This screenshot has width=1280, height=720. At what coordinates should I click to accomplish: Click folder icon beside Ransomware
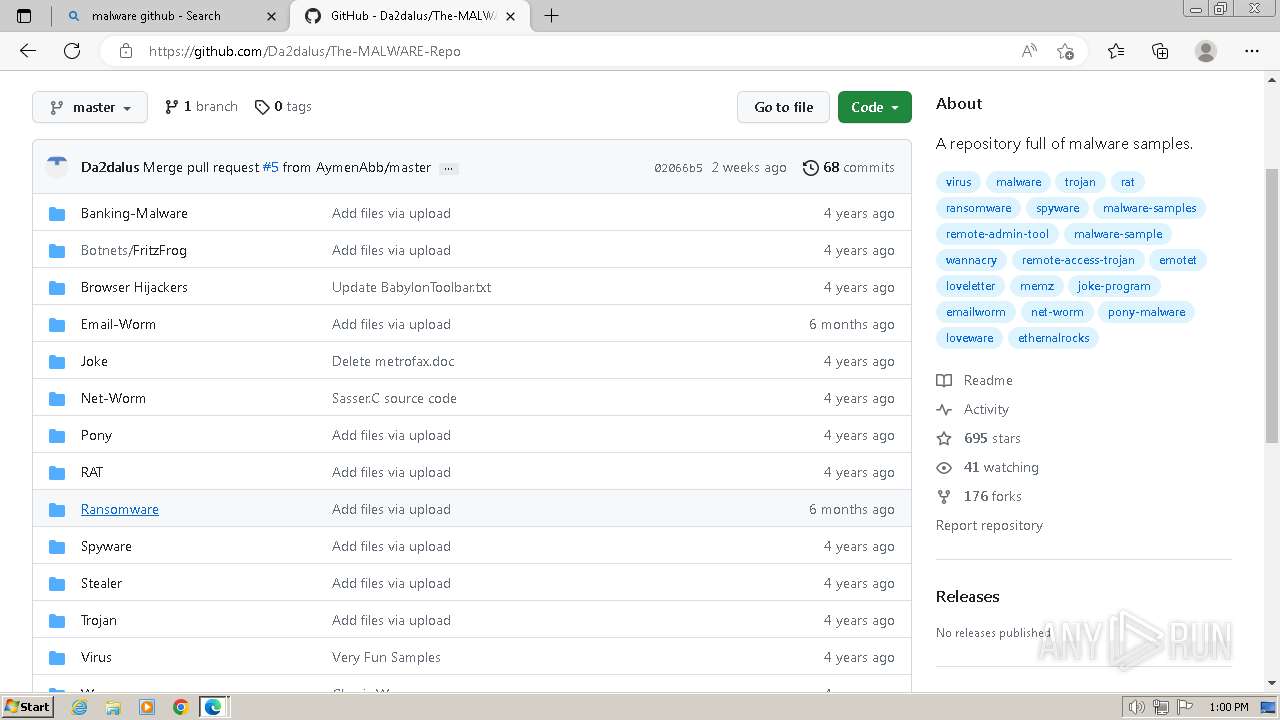pos(57,509)
